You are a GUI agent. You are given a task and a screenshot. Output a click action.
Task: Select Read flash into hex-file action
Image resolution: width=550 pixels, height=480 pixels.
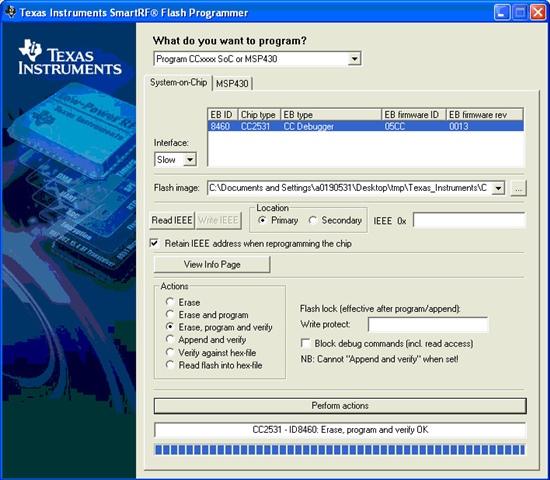point(170,365)
